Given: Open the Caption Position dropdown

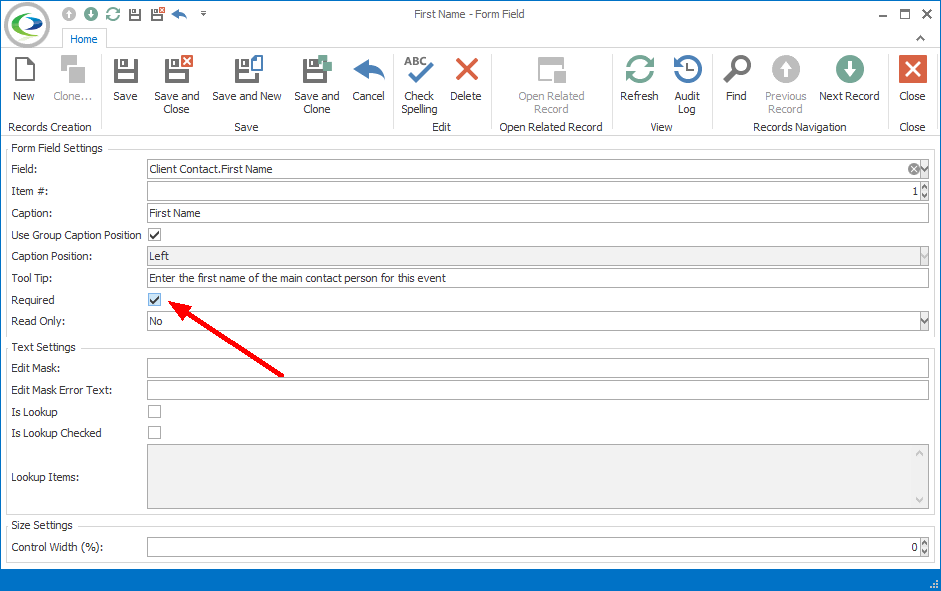Looking at the screenshot, I should [924, 256].
